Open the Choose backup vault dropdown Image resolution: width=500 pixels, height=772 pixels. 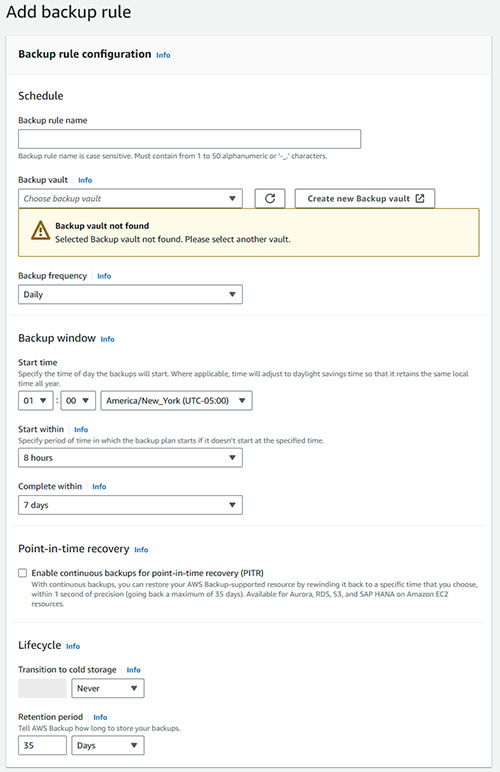point(130,198)
